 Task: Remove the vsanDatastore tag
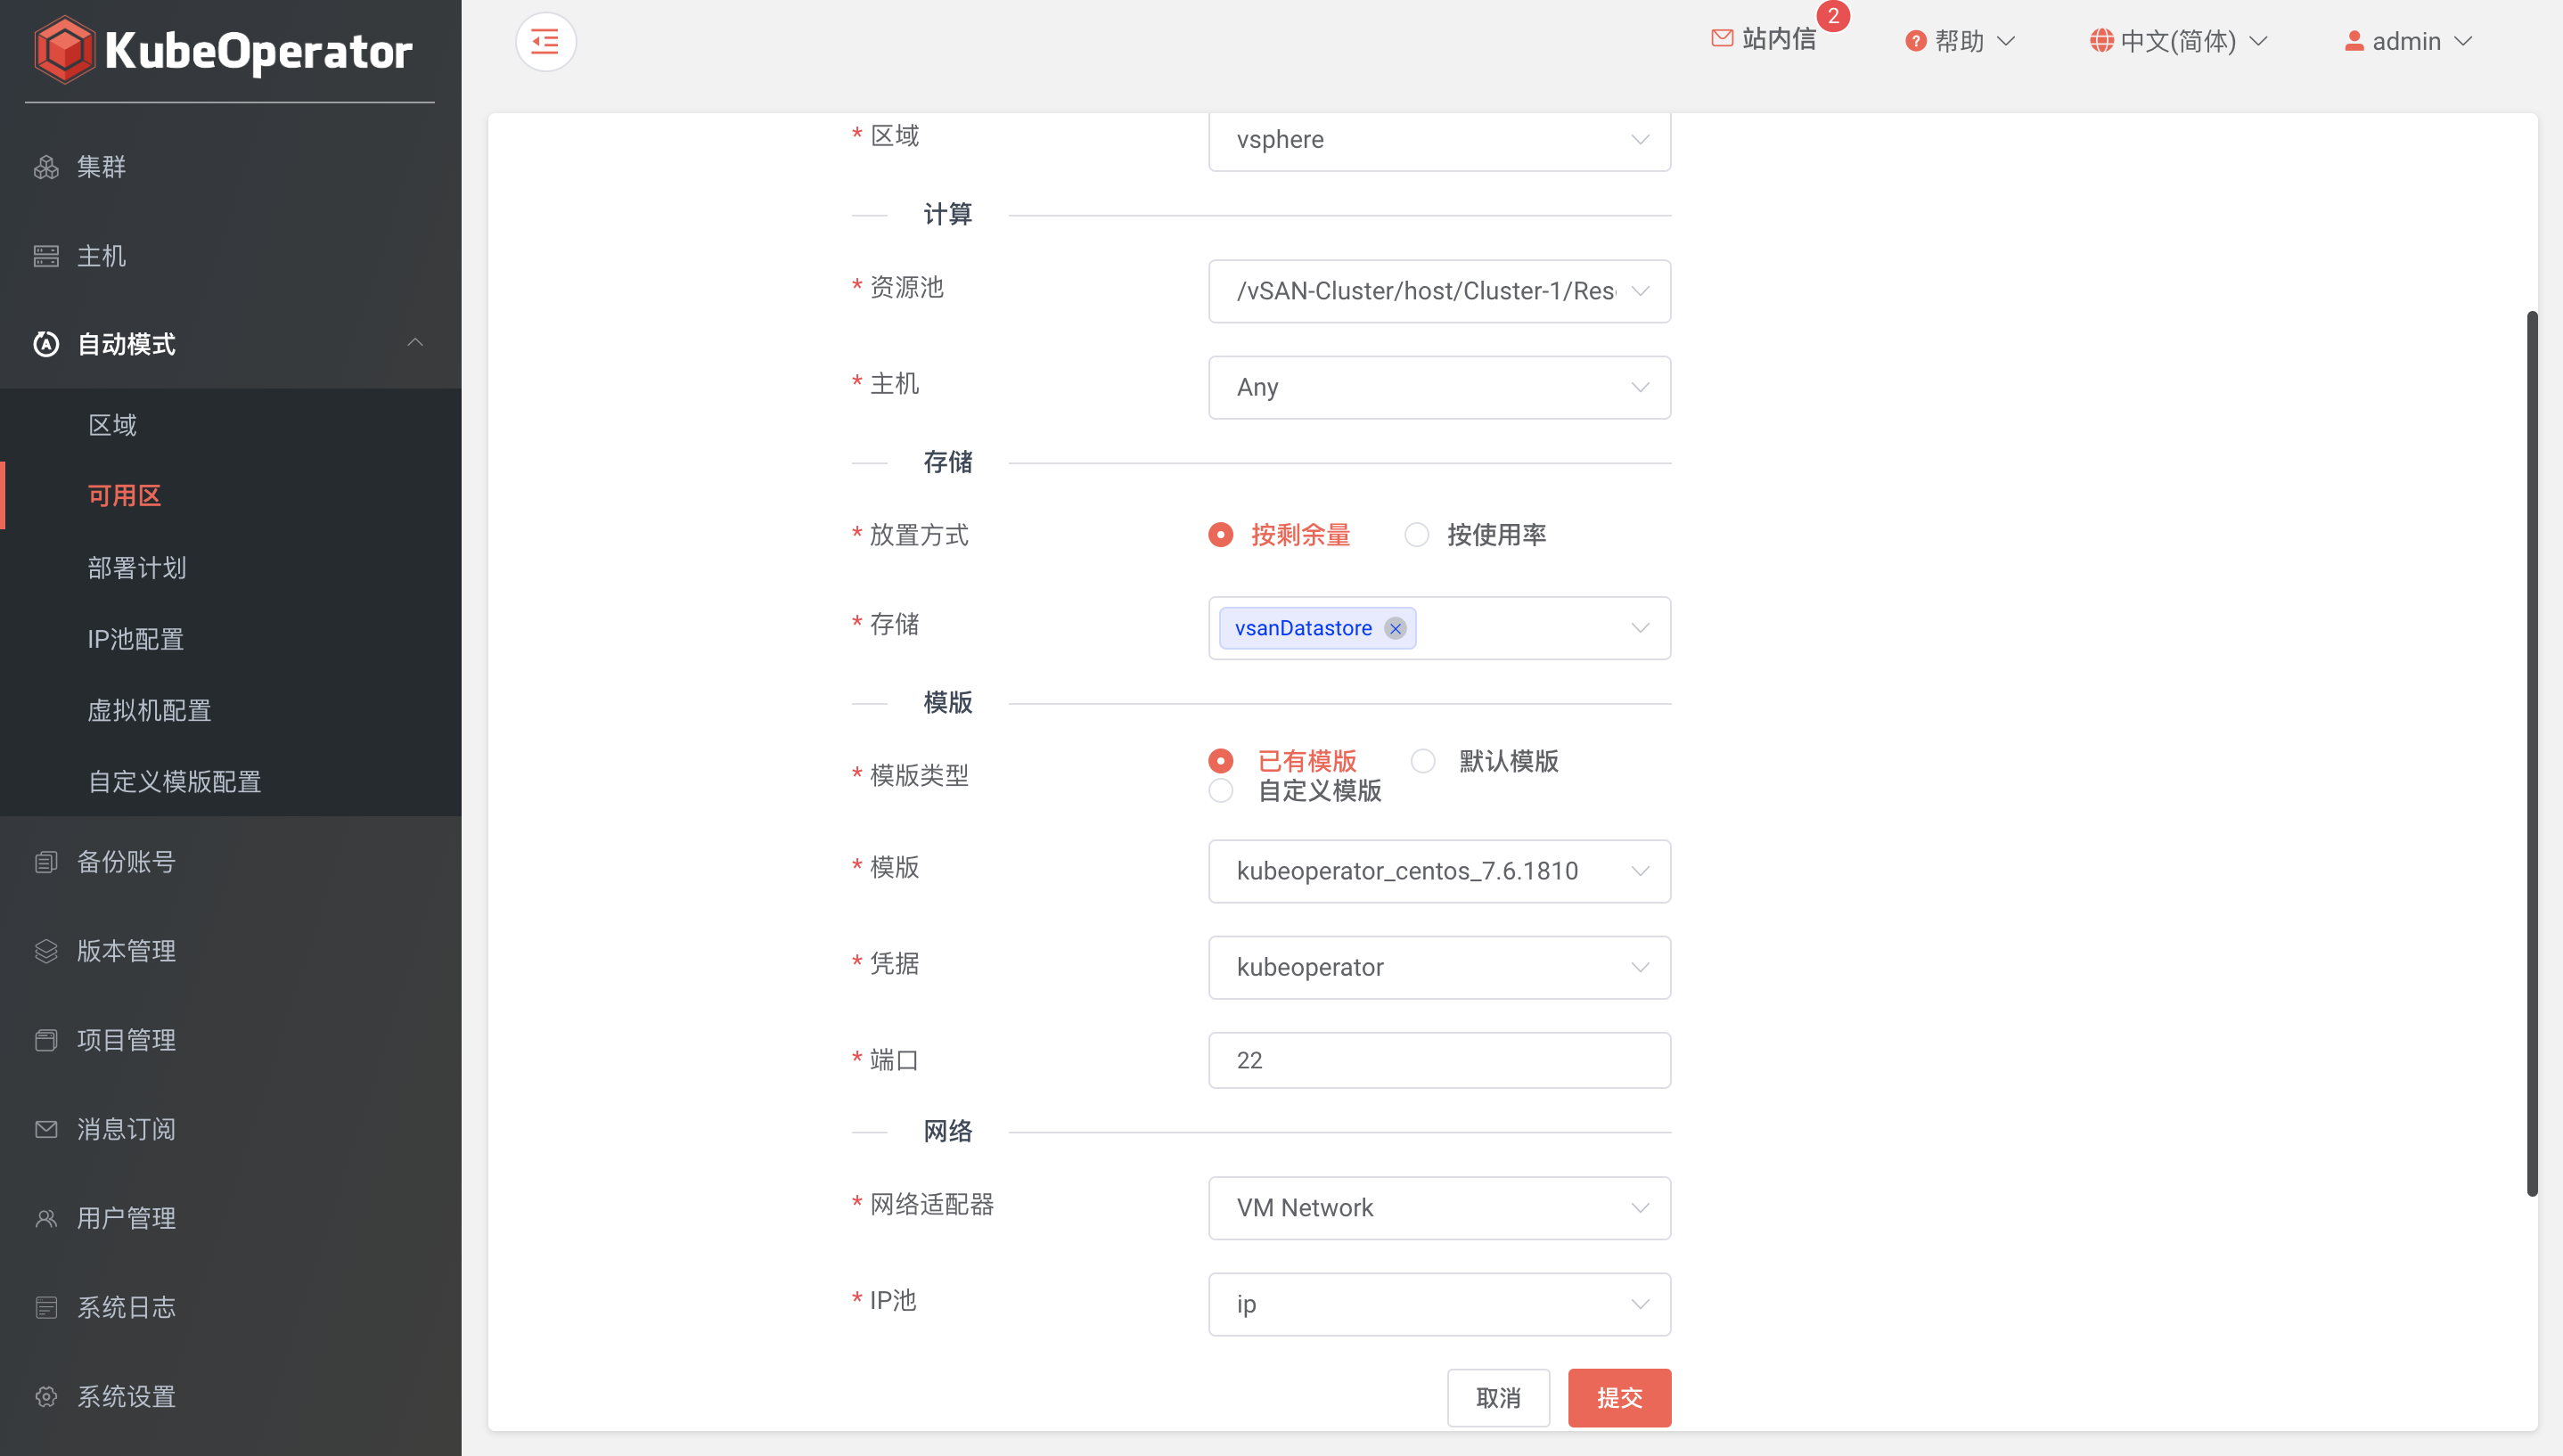tap(1395, 628)
